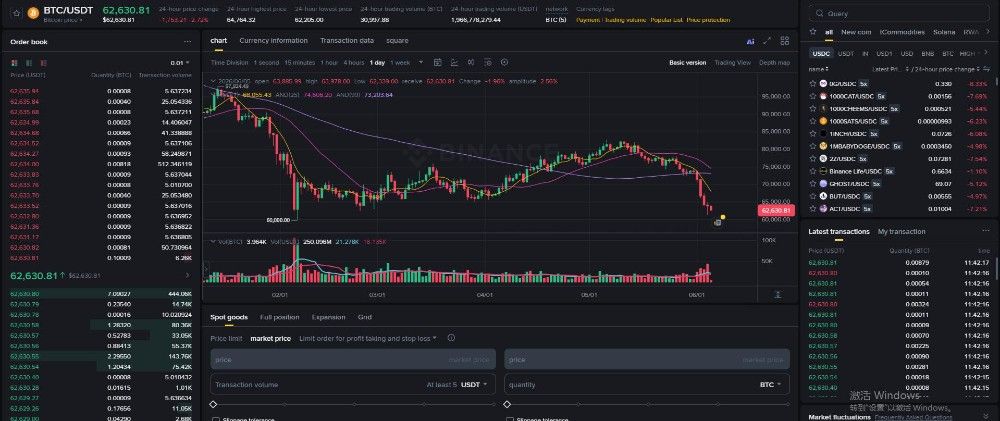Star the ACT/USDC pair

812,209
